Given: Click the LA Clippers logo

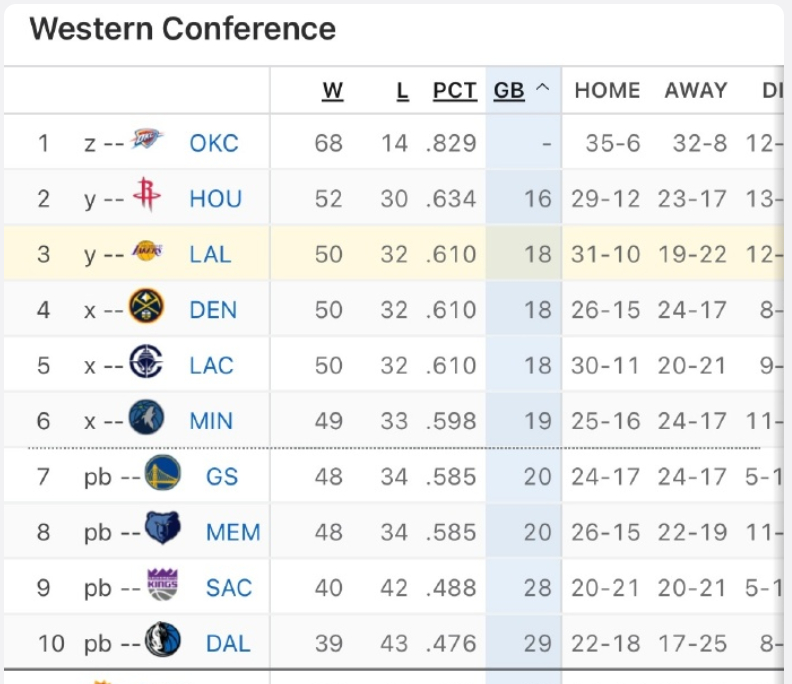Looking at the screenshot, I should pos(147,364).
